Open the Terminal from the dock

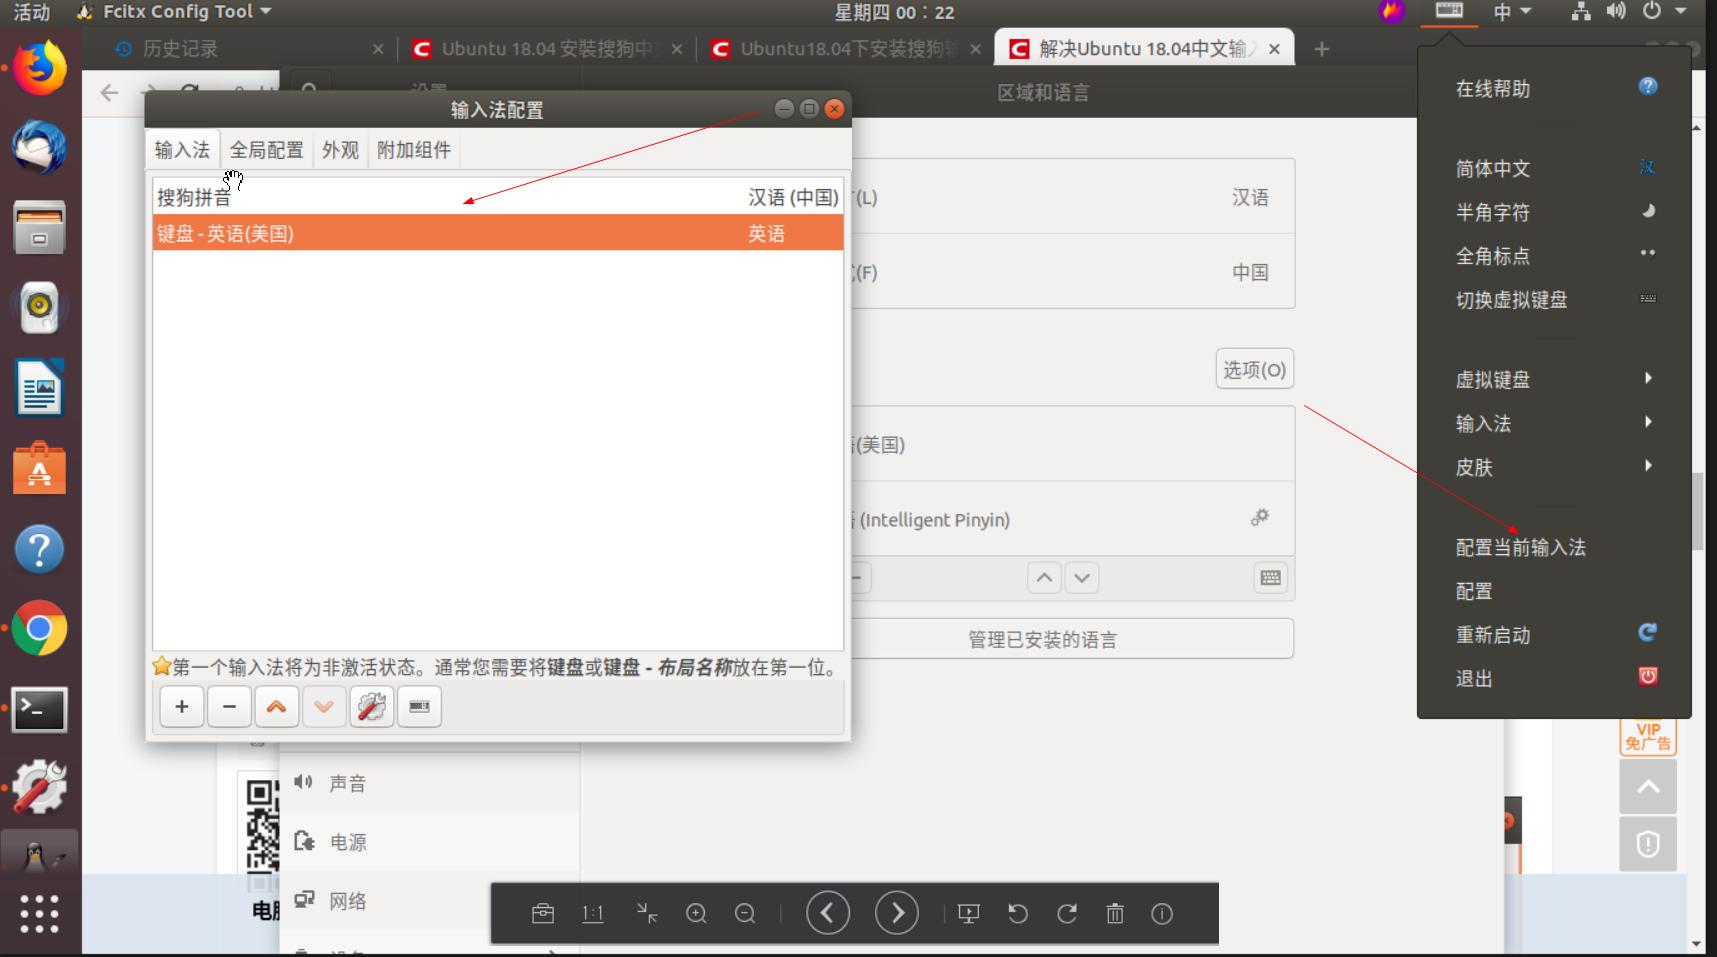coord(39,709)
